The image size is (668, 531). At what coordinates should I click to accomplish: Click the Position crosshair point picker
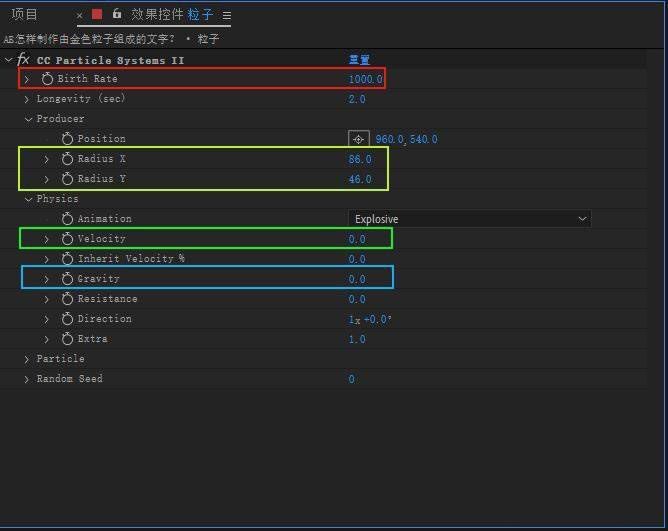point(358,139)
